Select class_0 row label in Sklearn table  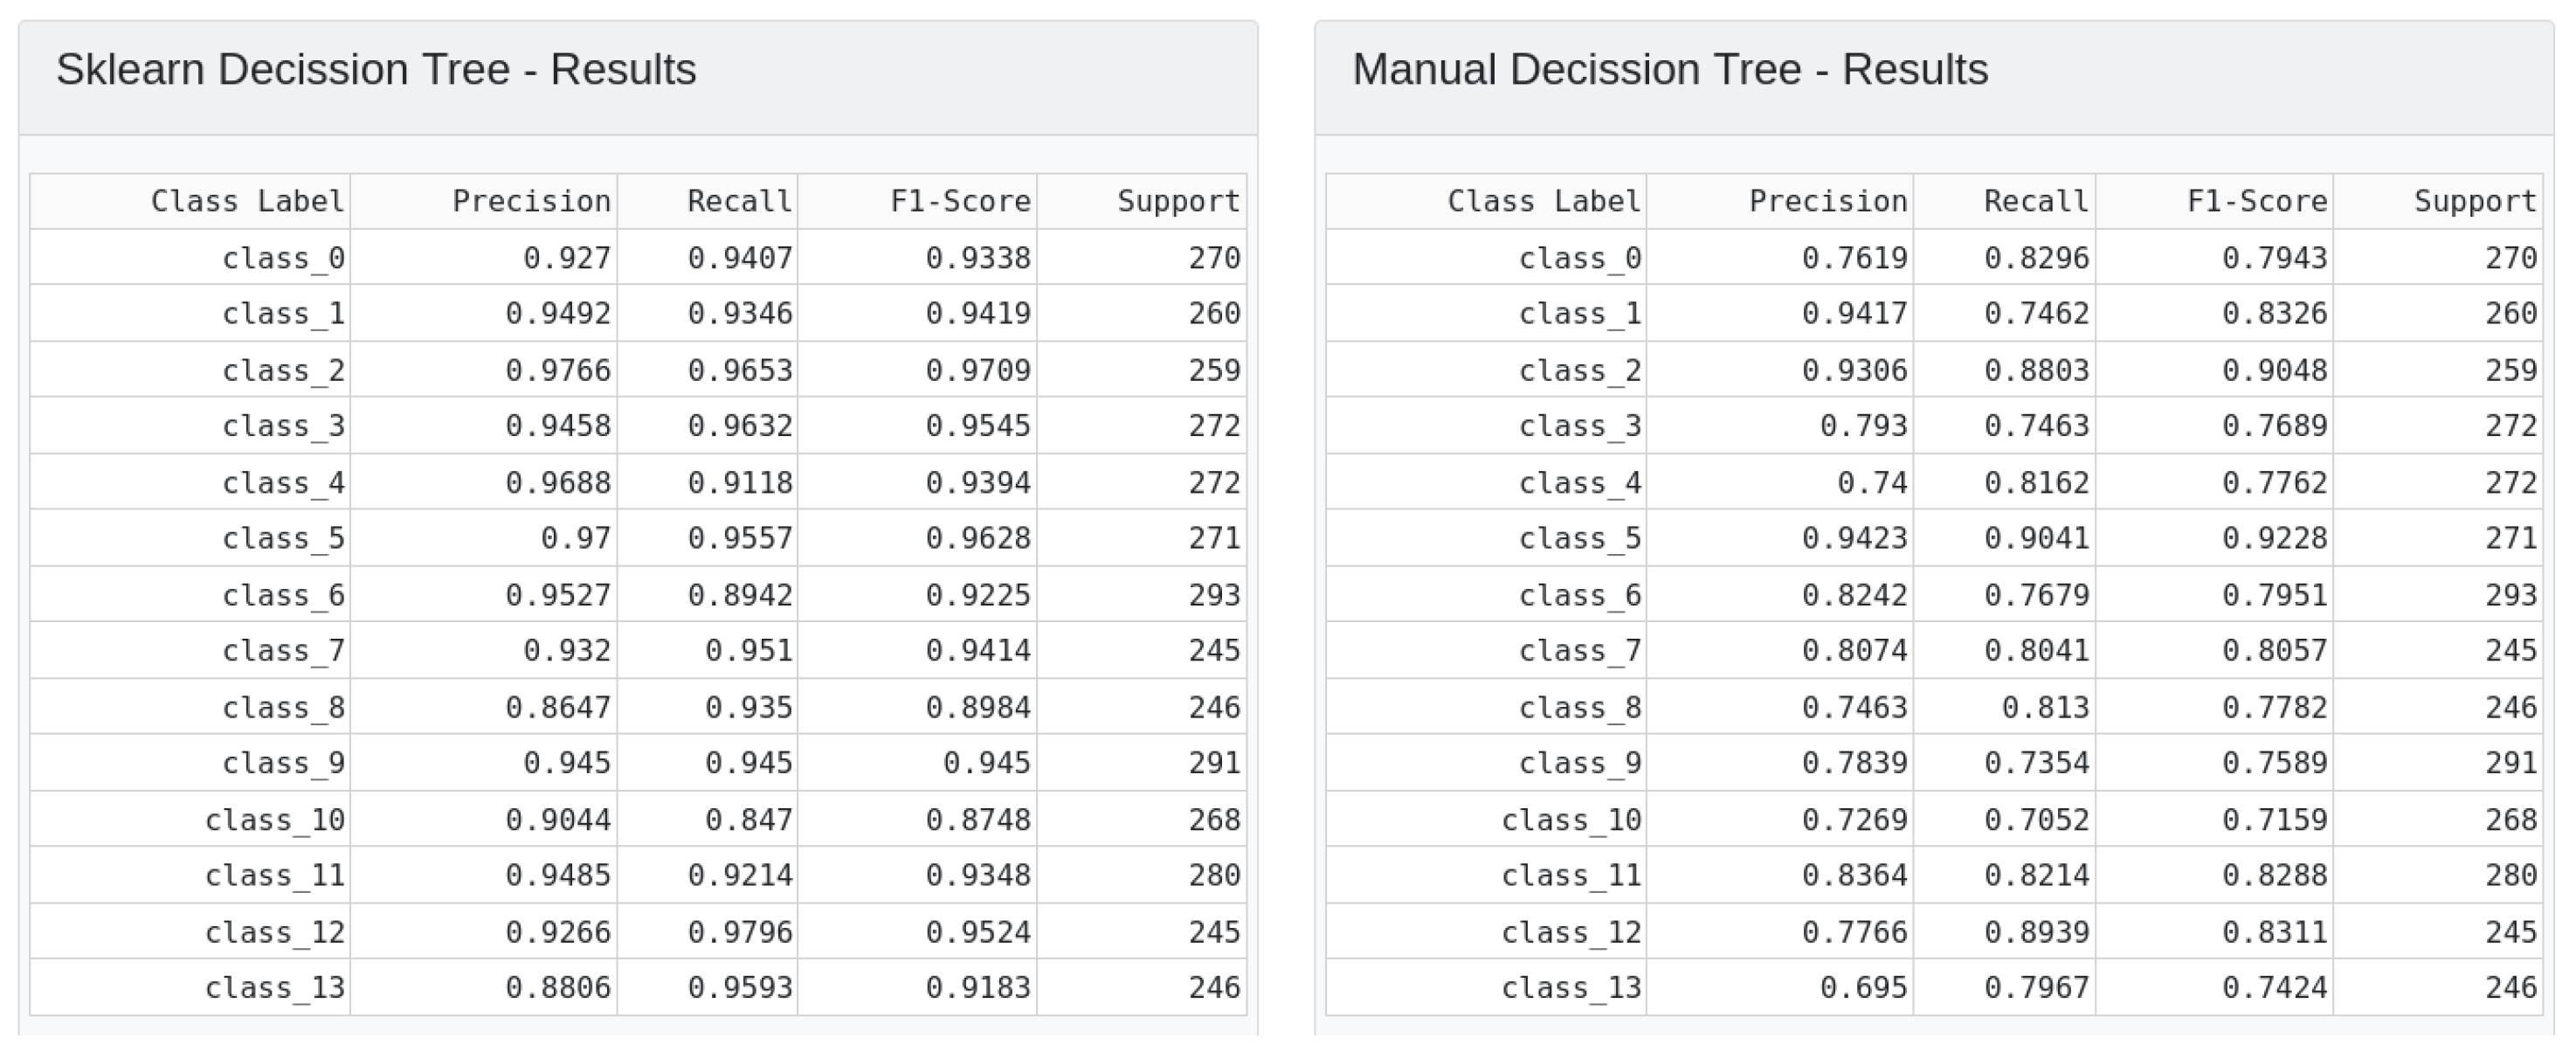283,258
